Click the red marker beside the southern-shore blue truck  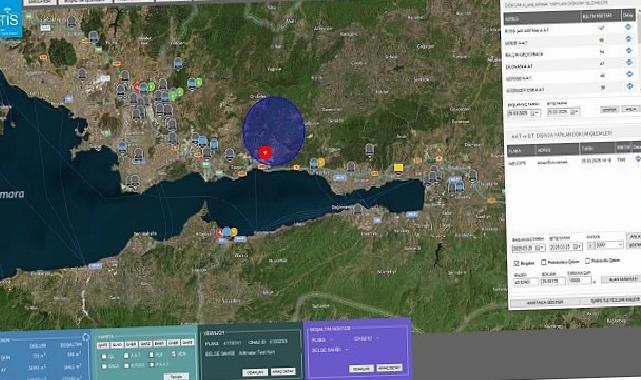[x=219, y=232]
